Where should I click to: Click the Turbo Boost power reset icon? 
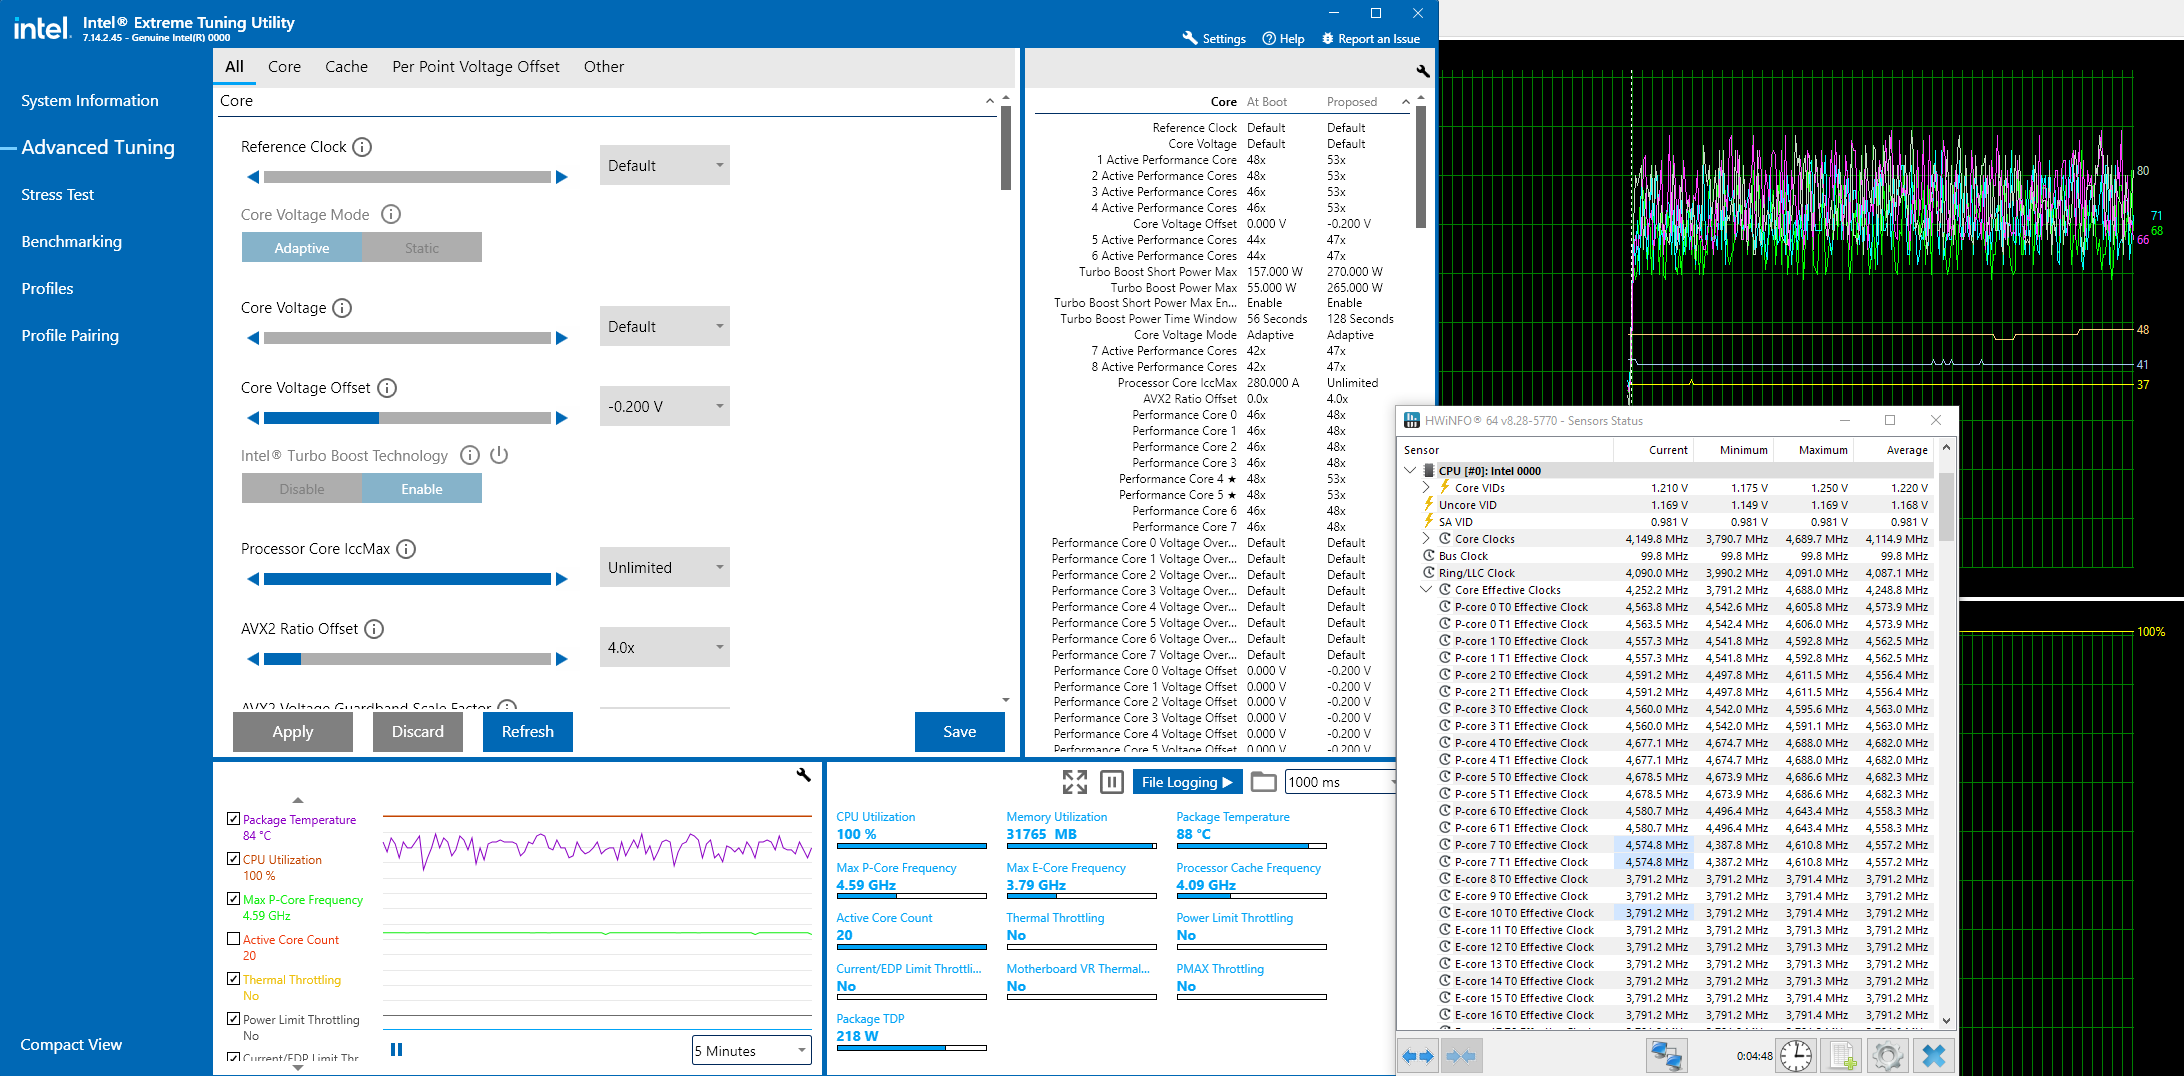(x=500, y=455)
